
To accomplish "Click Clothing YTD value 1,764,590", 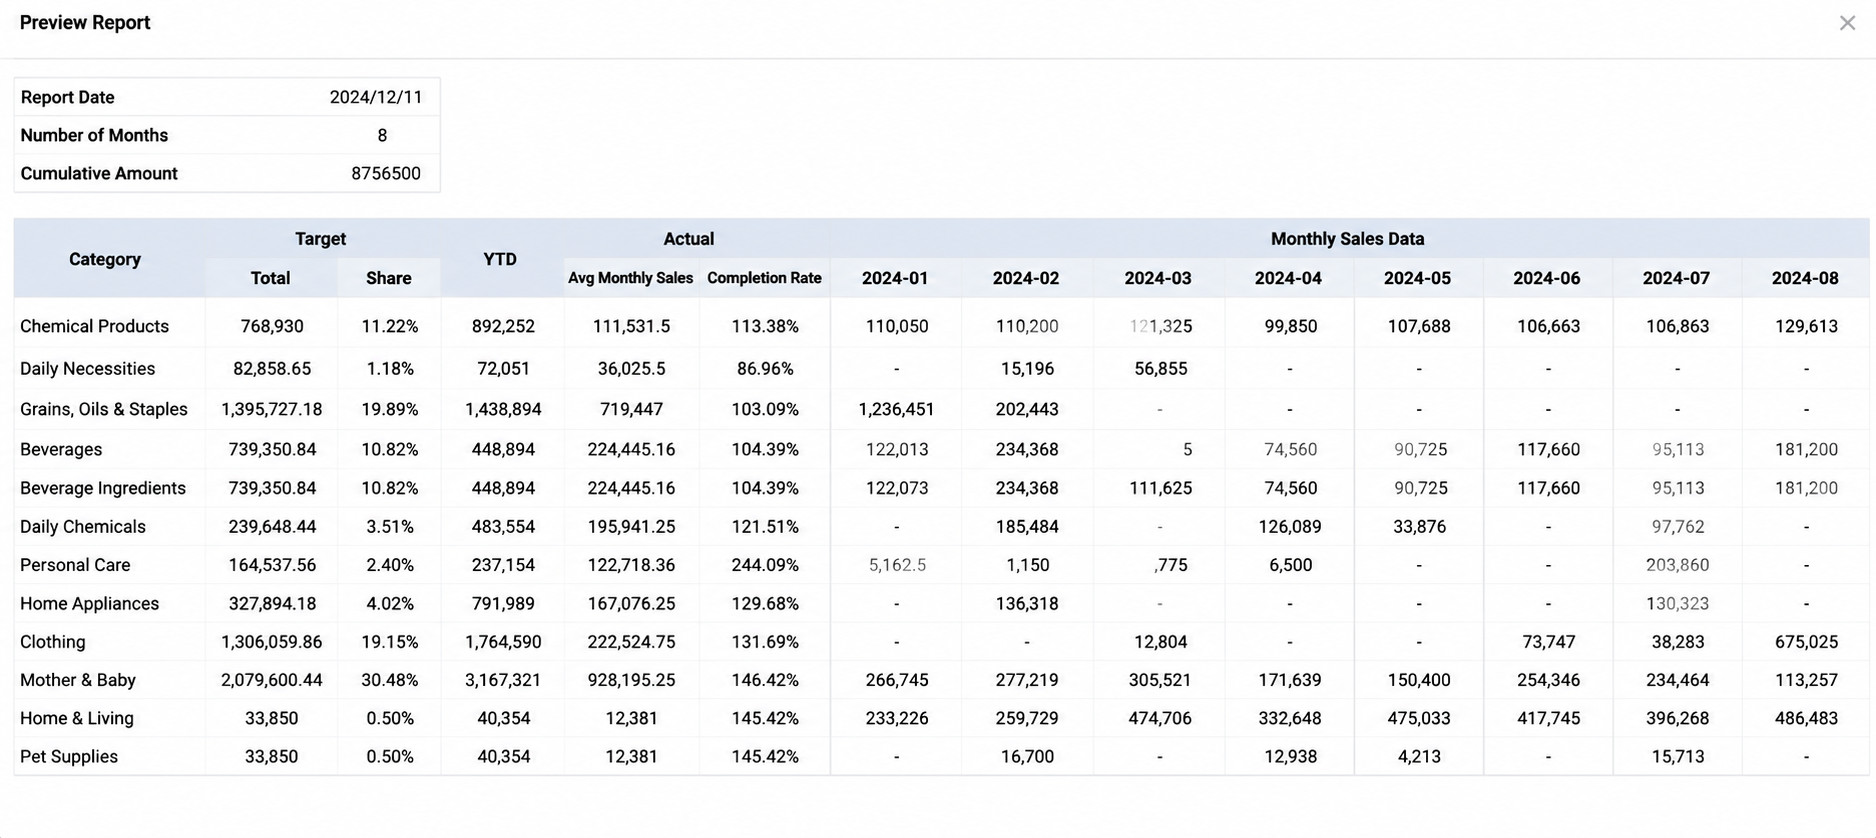I will (x=503, y=642).
